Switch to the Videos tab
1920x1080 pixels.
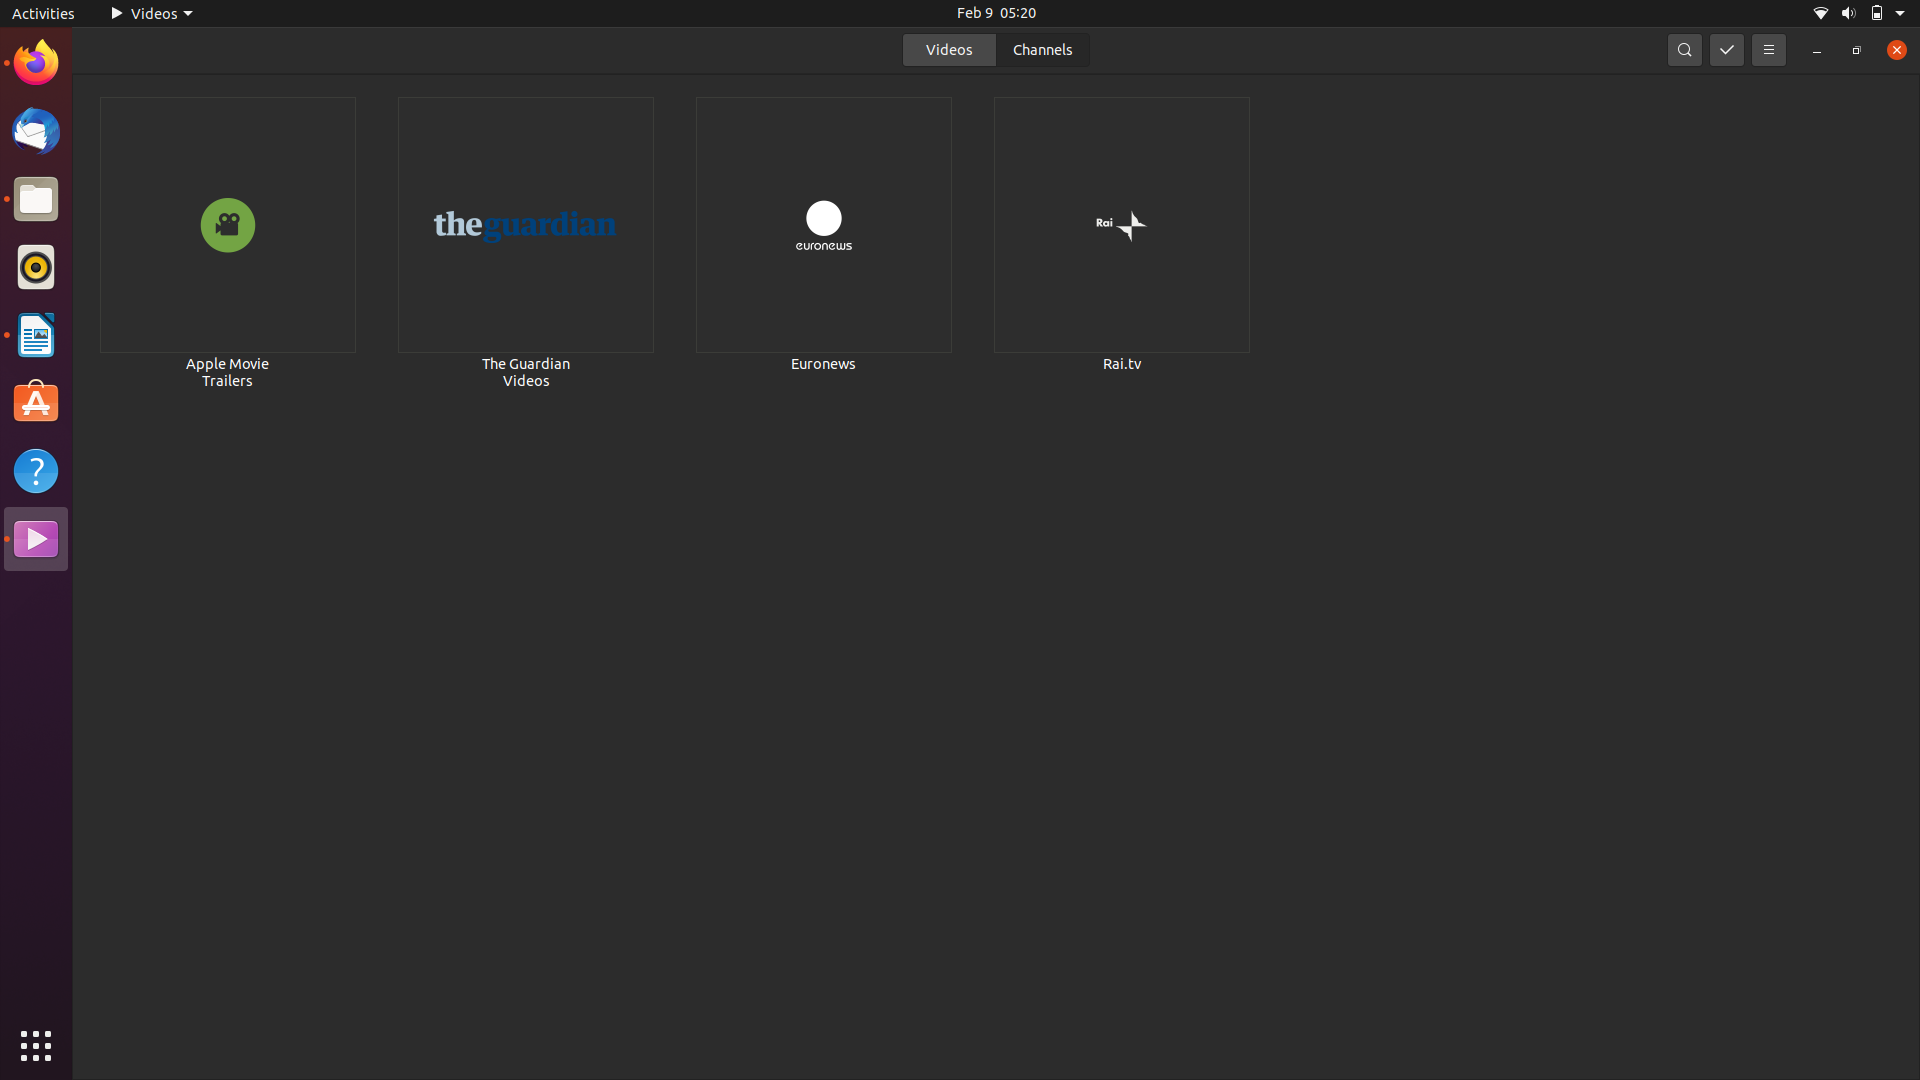point(949,50)
